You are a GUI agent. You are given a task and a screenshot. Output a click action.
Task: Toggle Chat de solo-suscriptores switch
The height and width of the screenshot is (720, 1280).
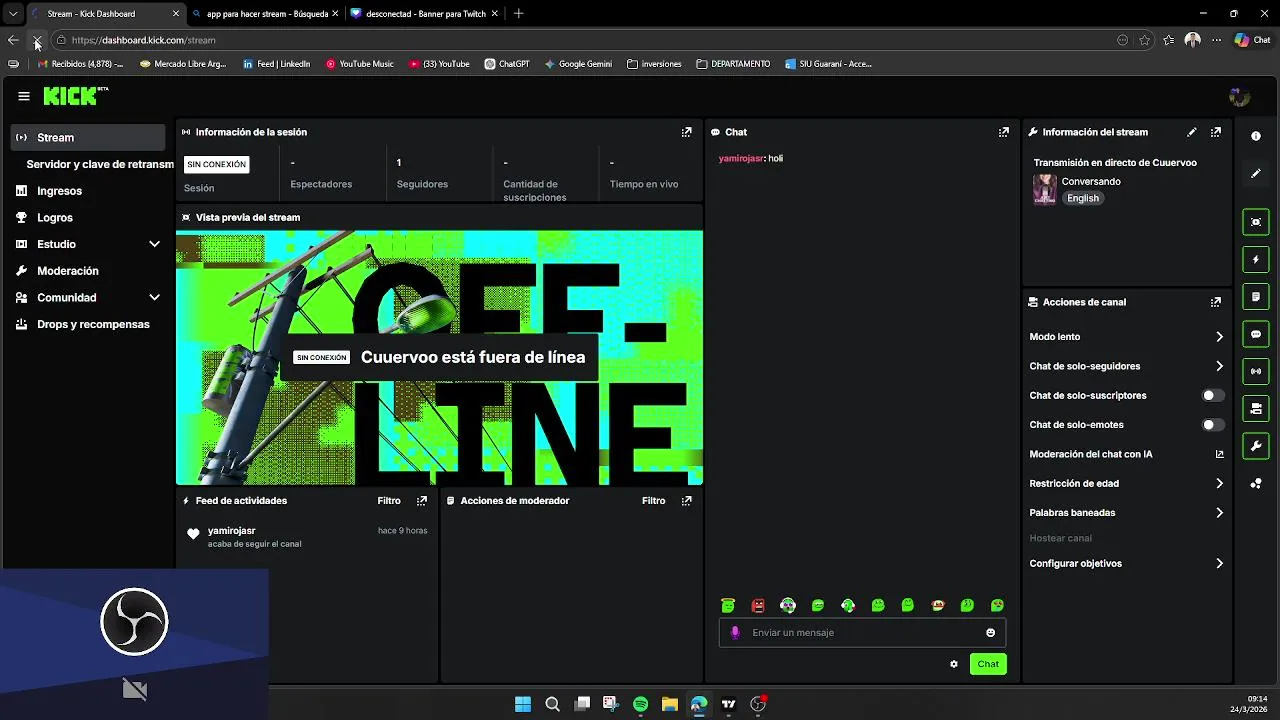1213,396
